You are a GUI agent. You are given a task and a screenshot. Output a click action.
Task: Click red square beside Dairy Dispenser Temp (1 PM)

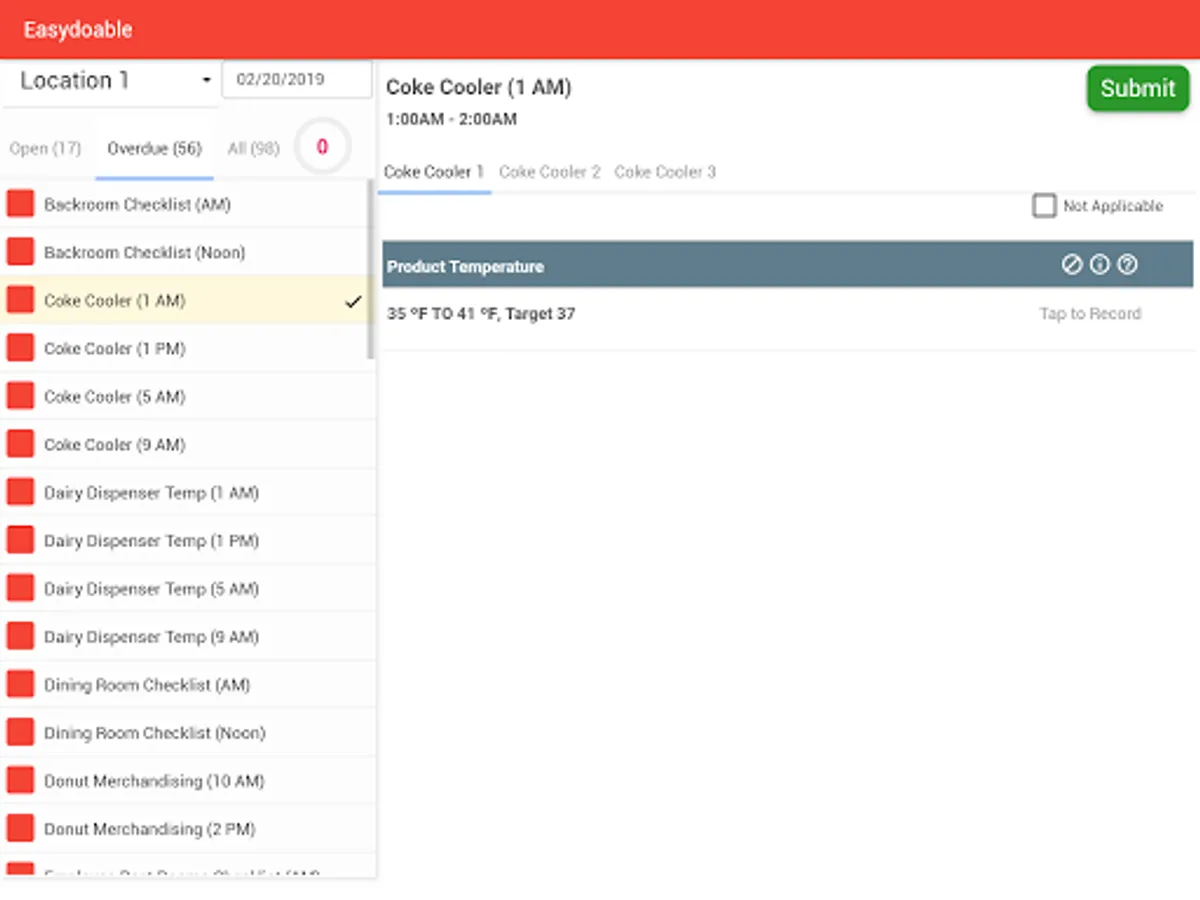(20, 540)
